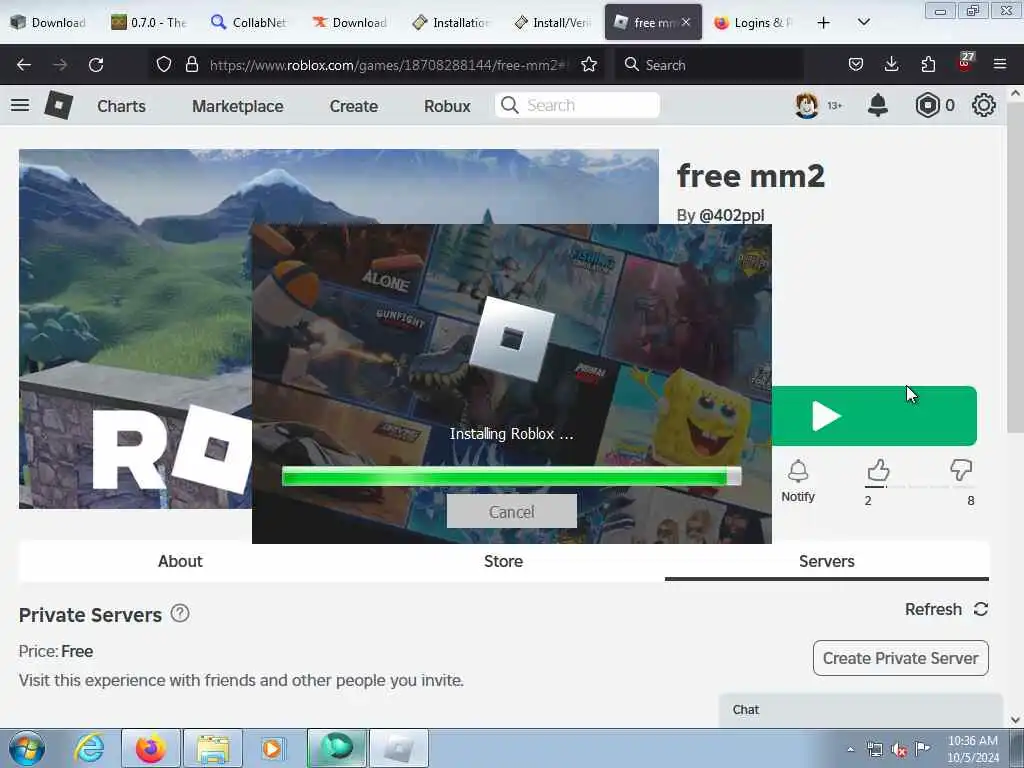Open the taskbar clock showing 10:36 AM

pyautogui.click(x=972, y=749)
